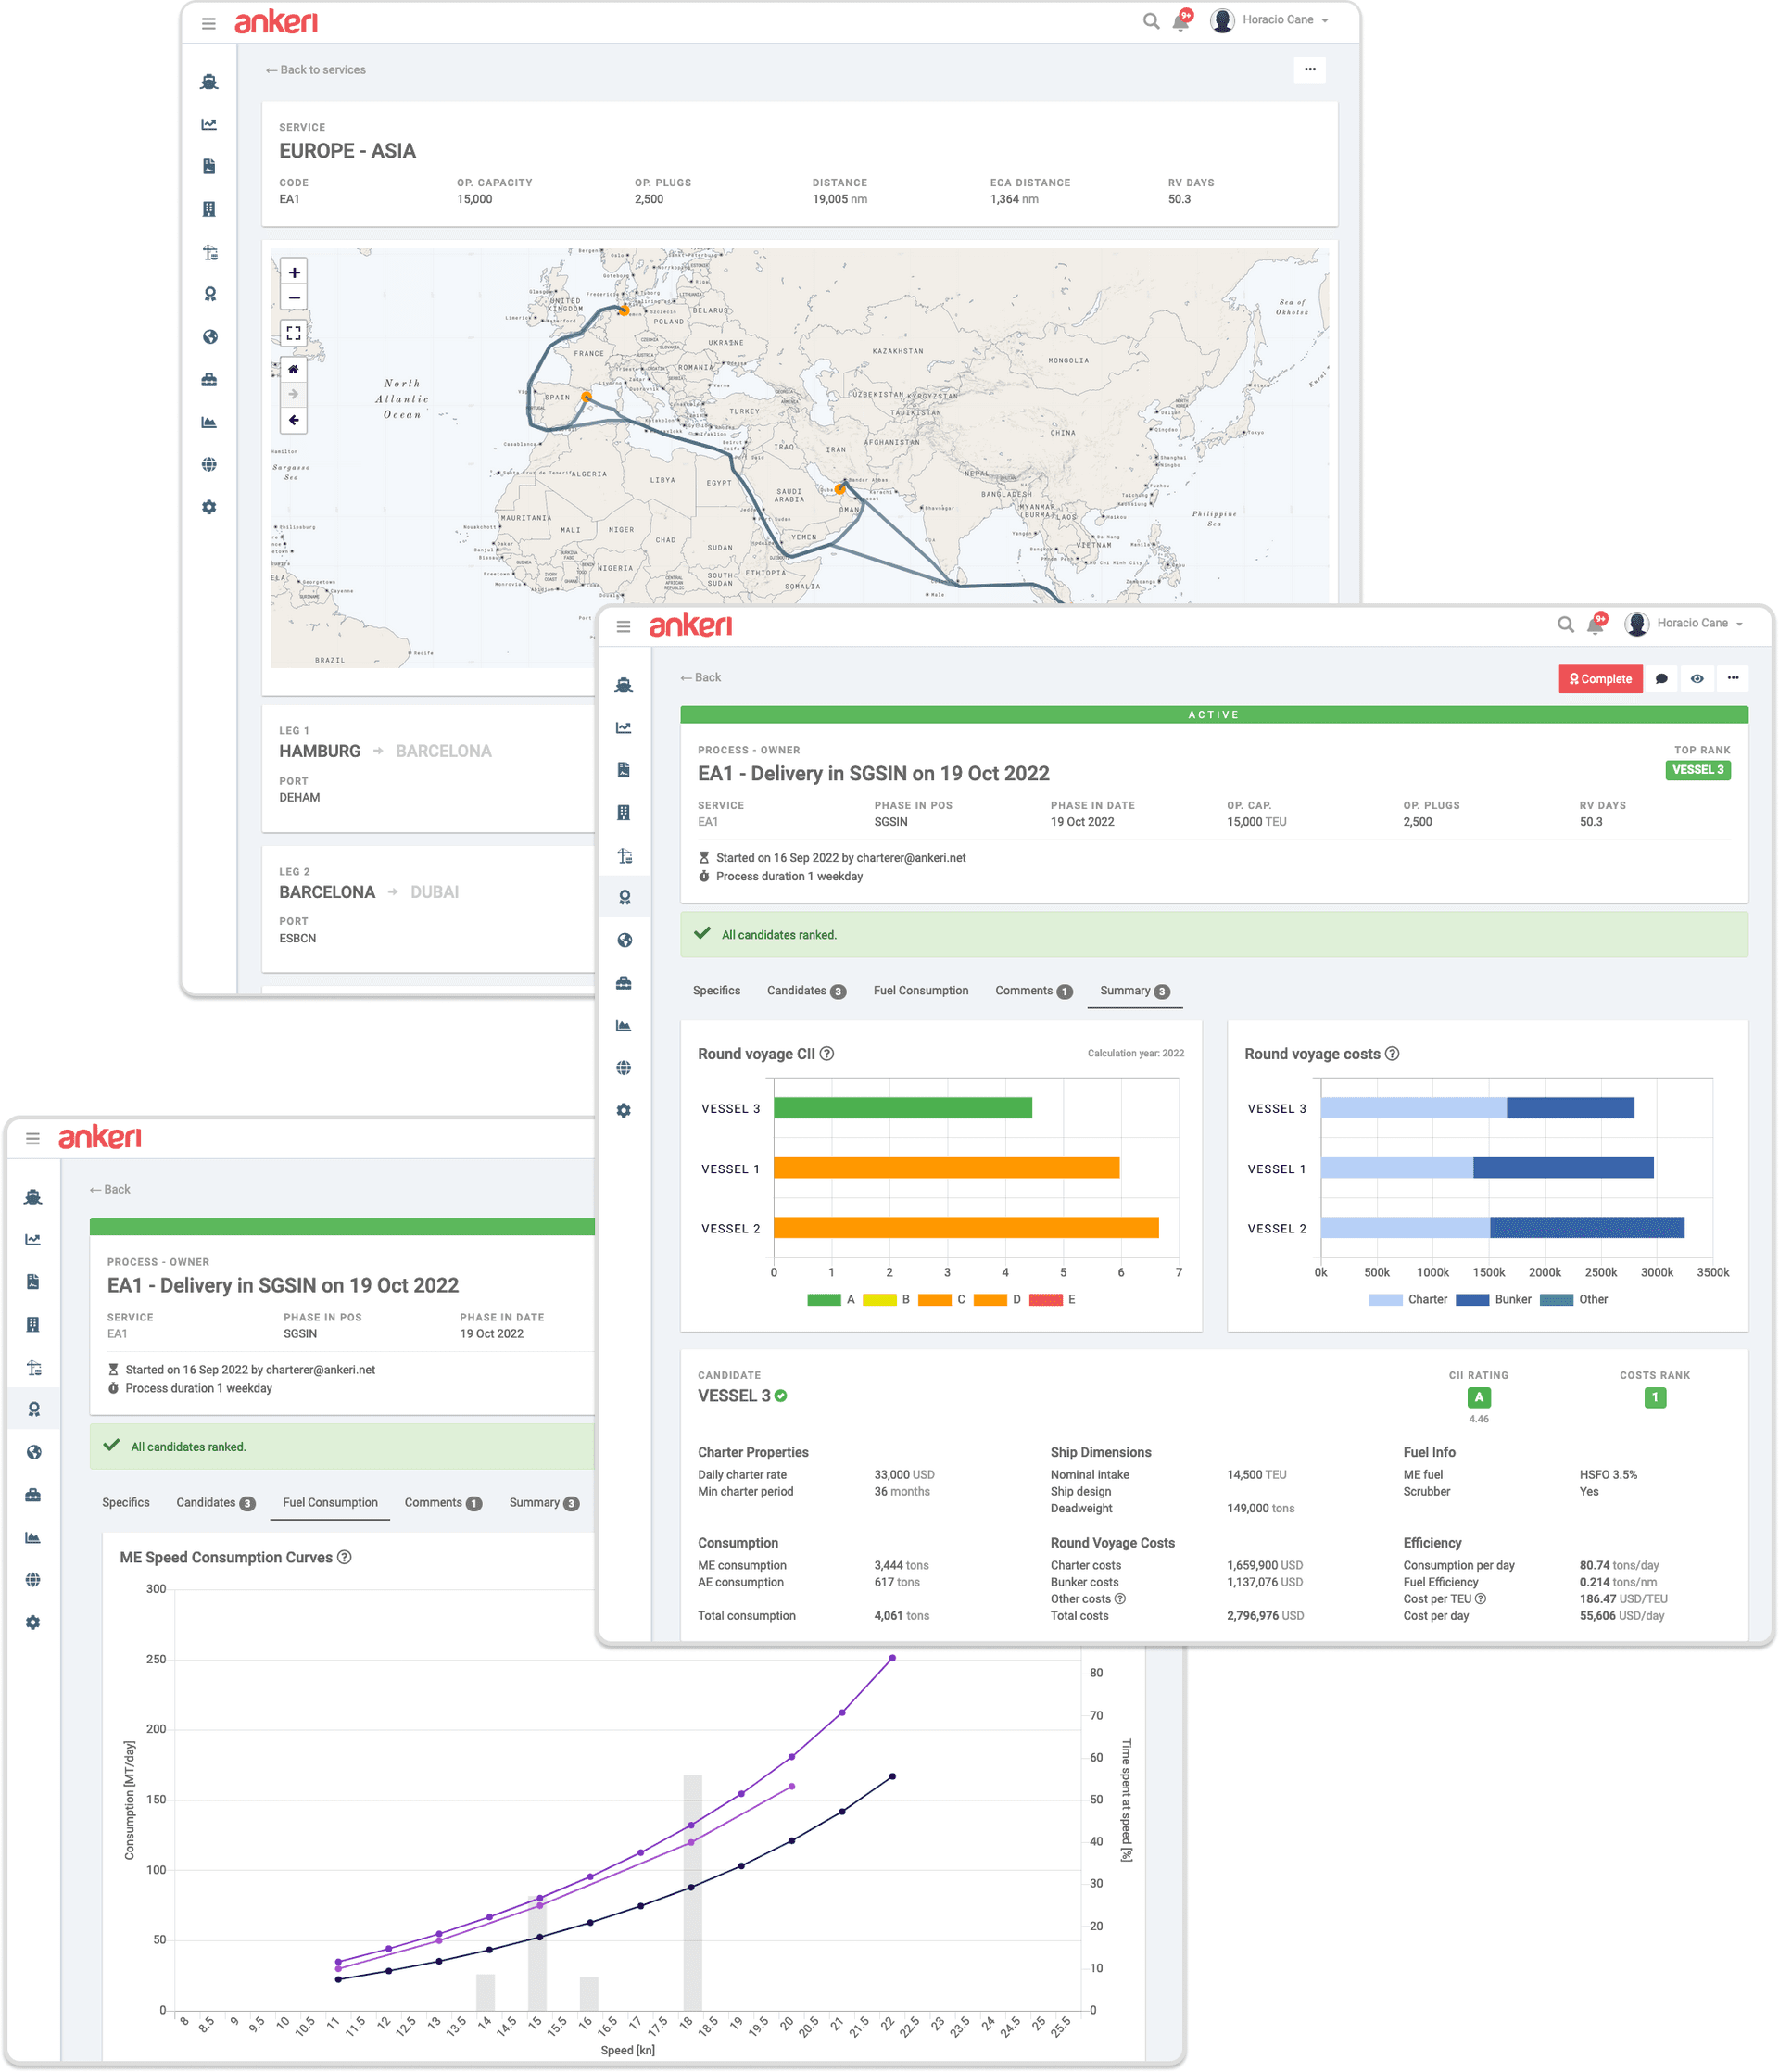The image size is (1779, 2072).
Task: Expand the hamburger menu in the Europe-Asia window
Action: click(x=208, y=23)
